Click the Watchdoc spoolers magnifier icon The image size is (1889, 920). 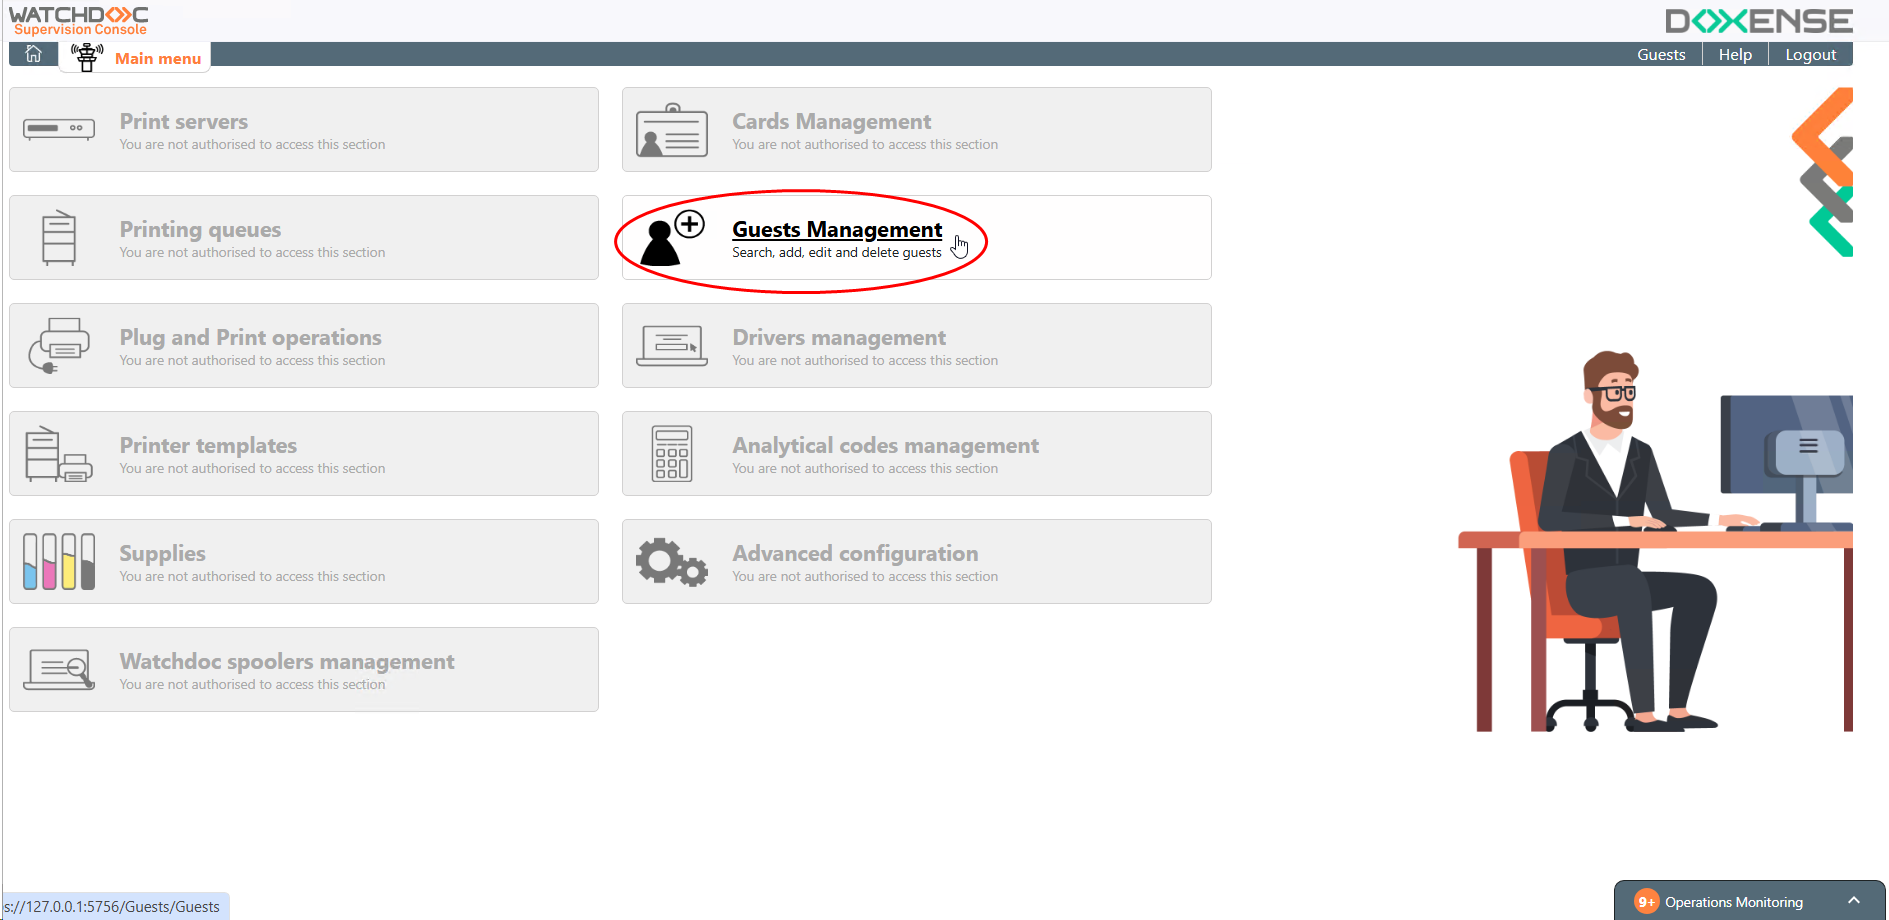click(59, 670)
